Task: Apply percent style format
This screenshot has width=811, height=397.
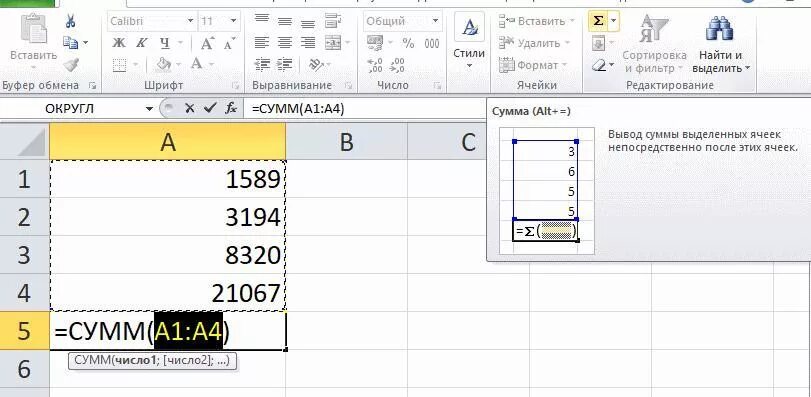Action: pos(408,43)
